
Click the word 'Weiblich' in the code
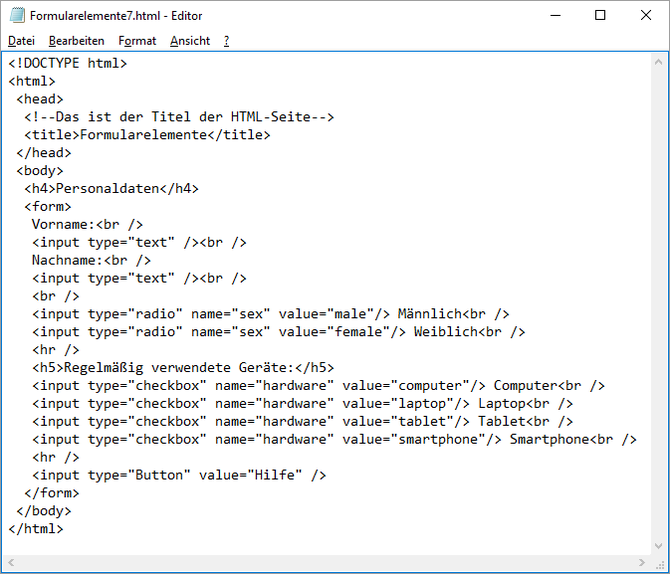pos(445,332)
